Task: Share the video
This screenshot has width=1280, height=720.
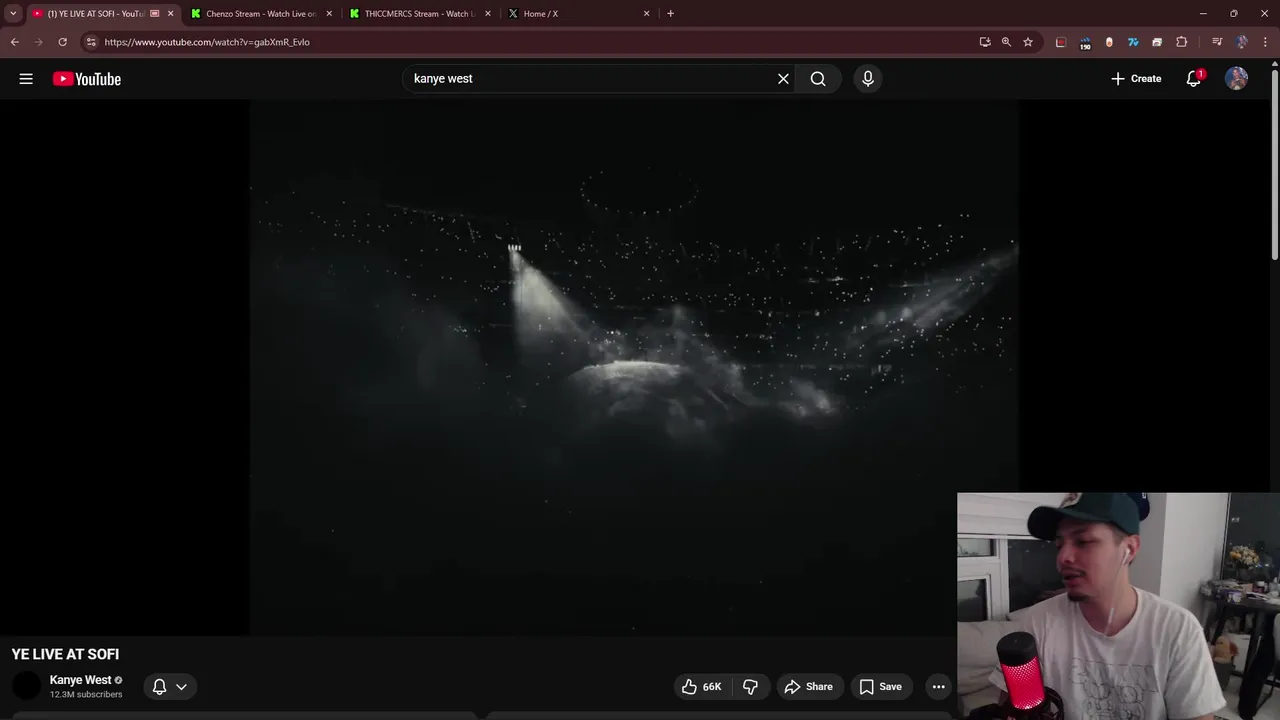Action: click(x=808, y=687)
